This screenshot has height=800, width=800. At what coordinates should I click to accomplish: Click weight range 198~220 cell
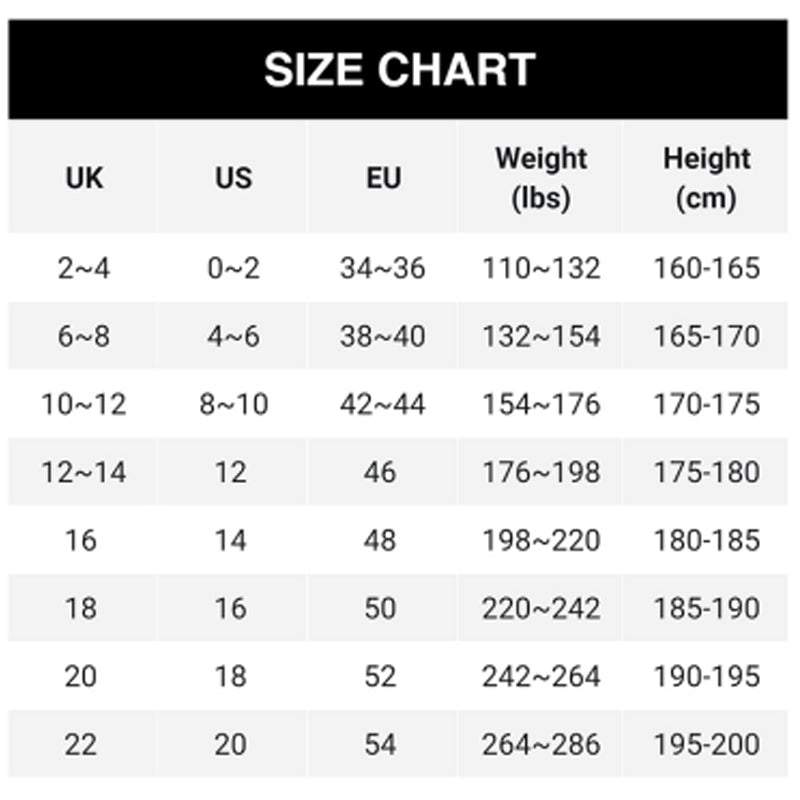(x=541, y=540)
